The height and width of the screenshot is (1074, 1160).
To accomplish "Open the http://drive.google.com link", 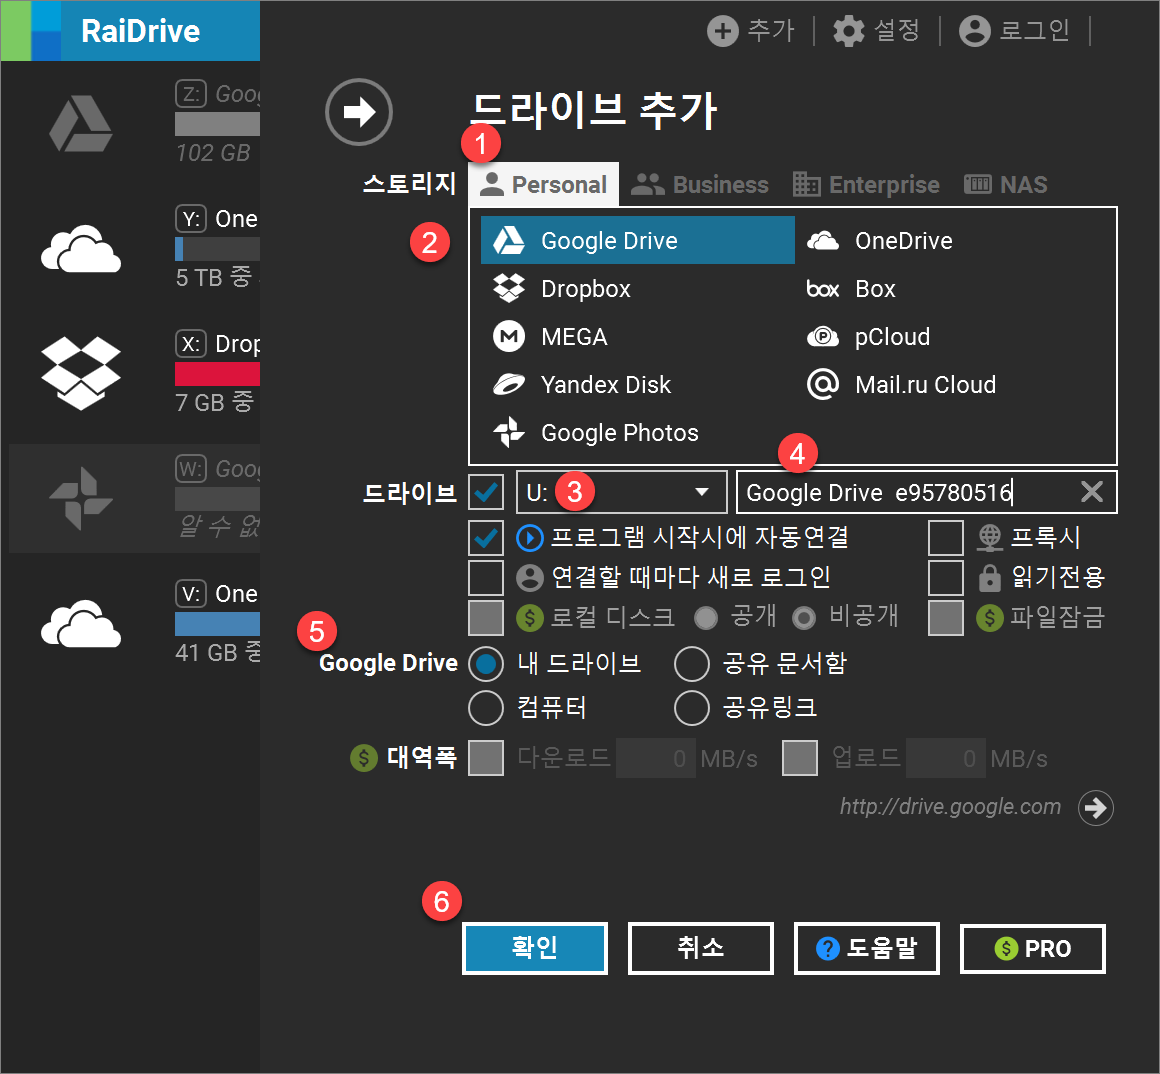I will [x=950, y=806].
